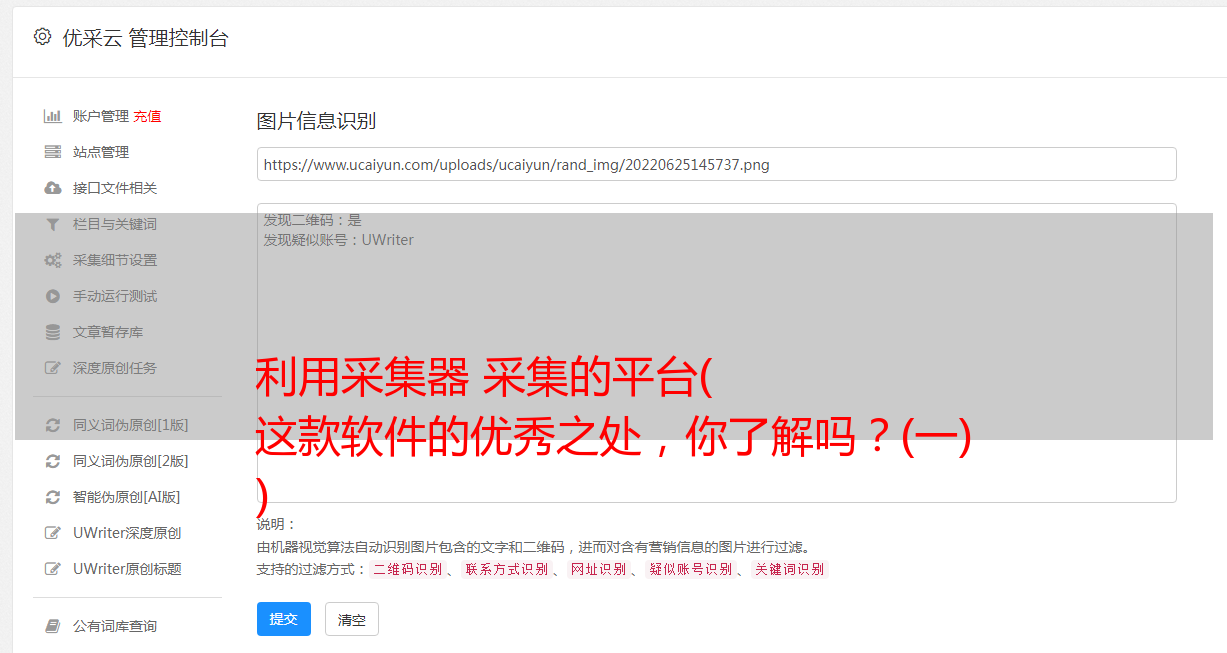Click the cloud upload icon for 接口文件相关
Screen dimensions: 1227x653
point(53,188)
